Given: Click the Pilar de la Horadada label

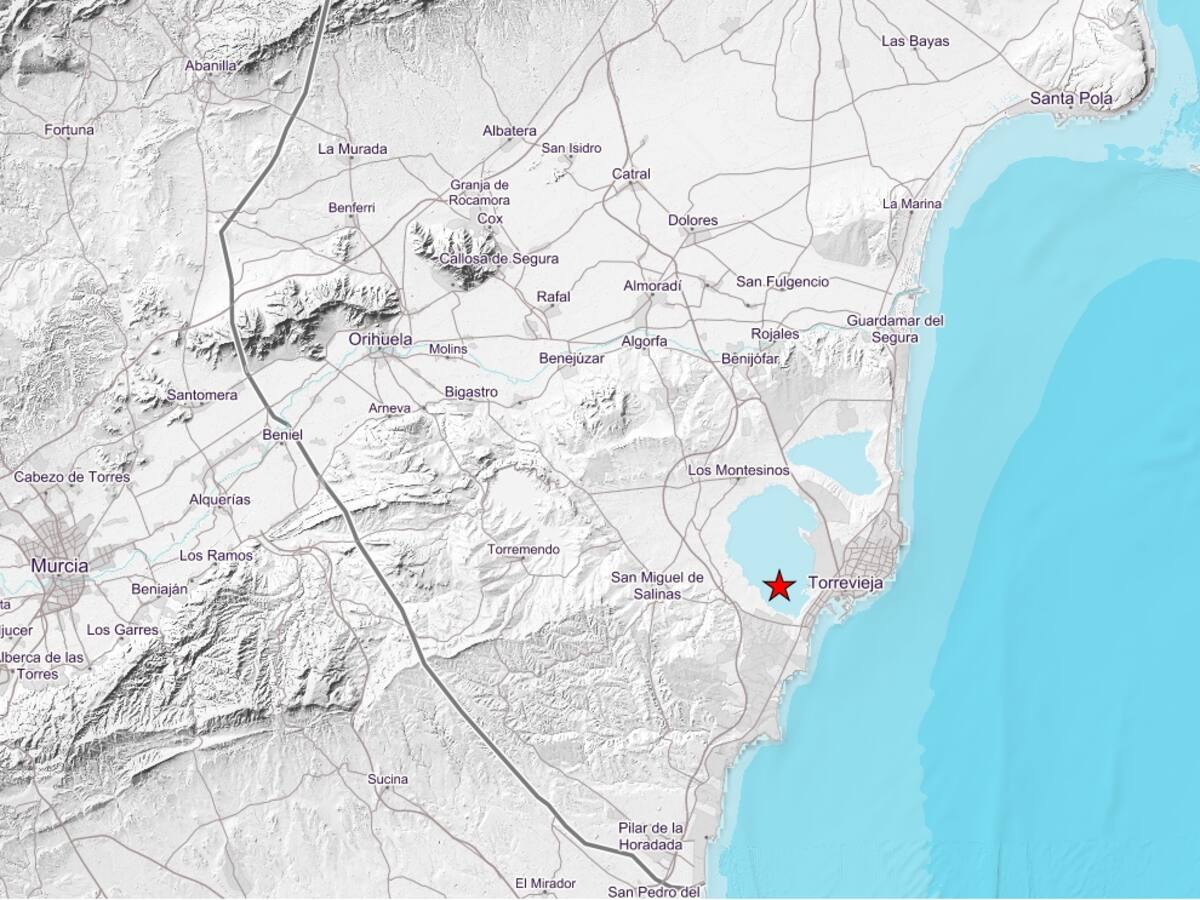Looking at the screenshot, I should click(x=650, y=836).
